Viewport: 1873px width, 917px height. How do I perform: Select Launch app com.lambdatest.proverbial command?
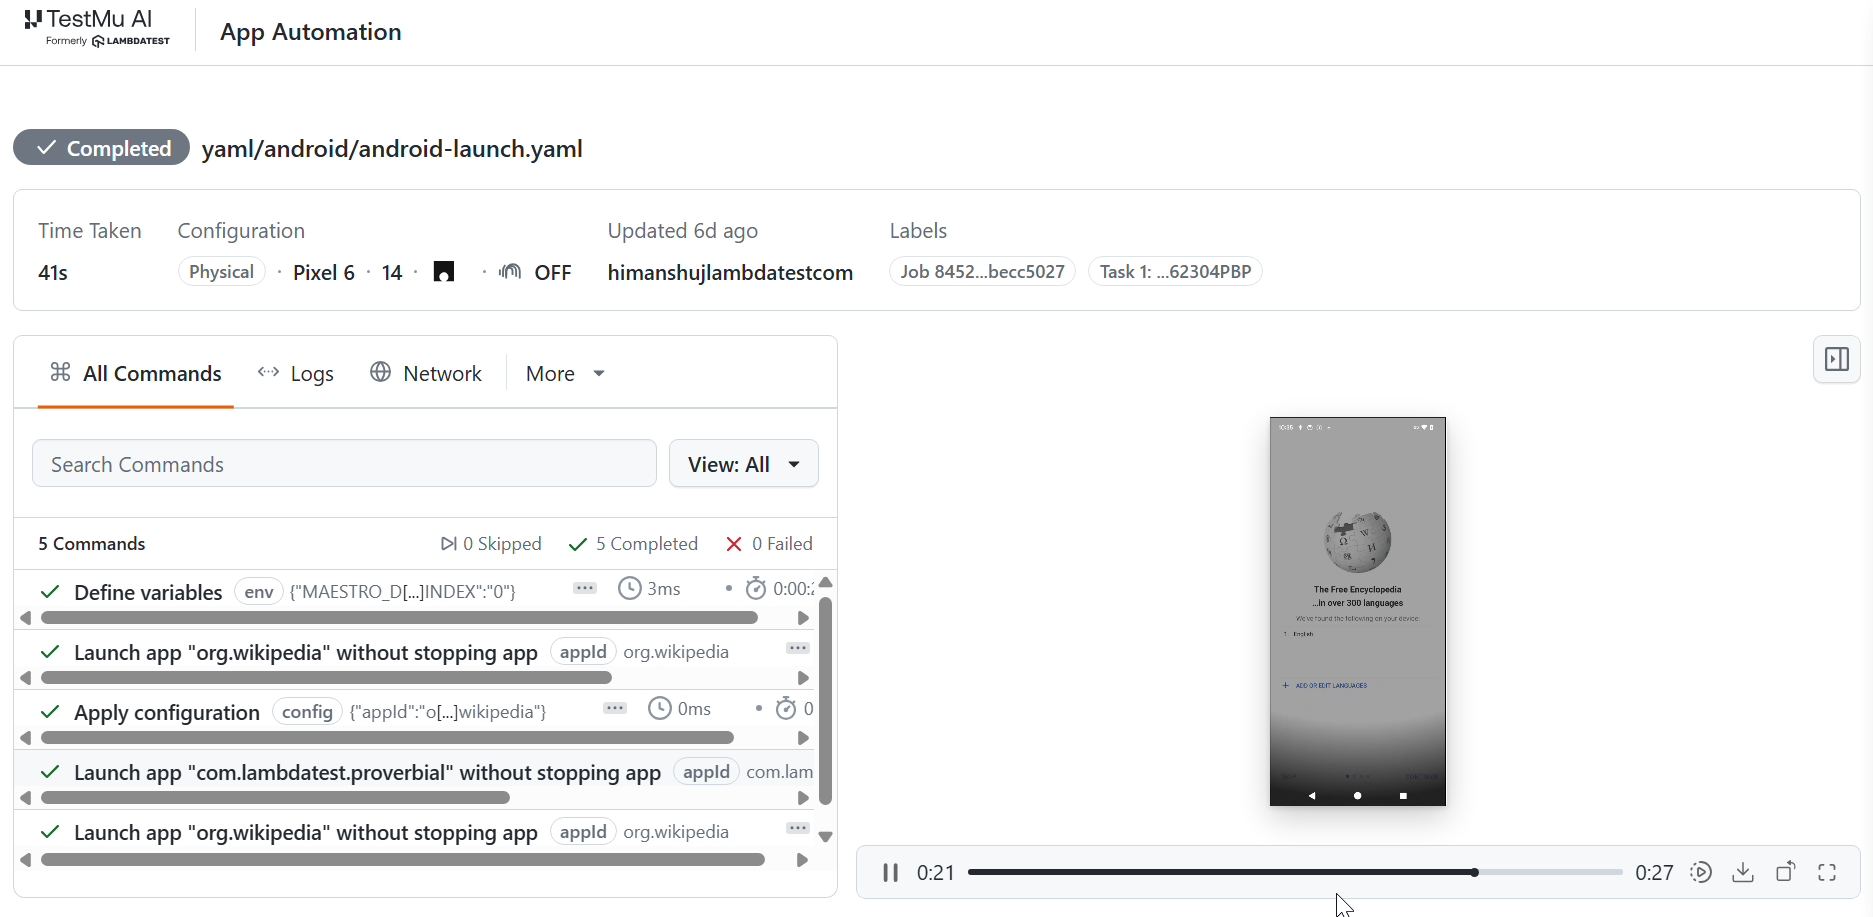367,772
